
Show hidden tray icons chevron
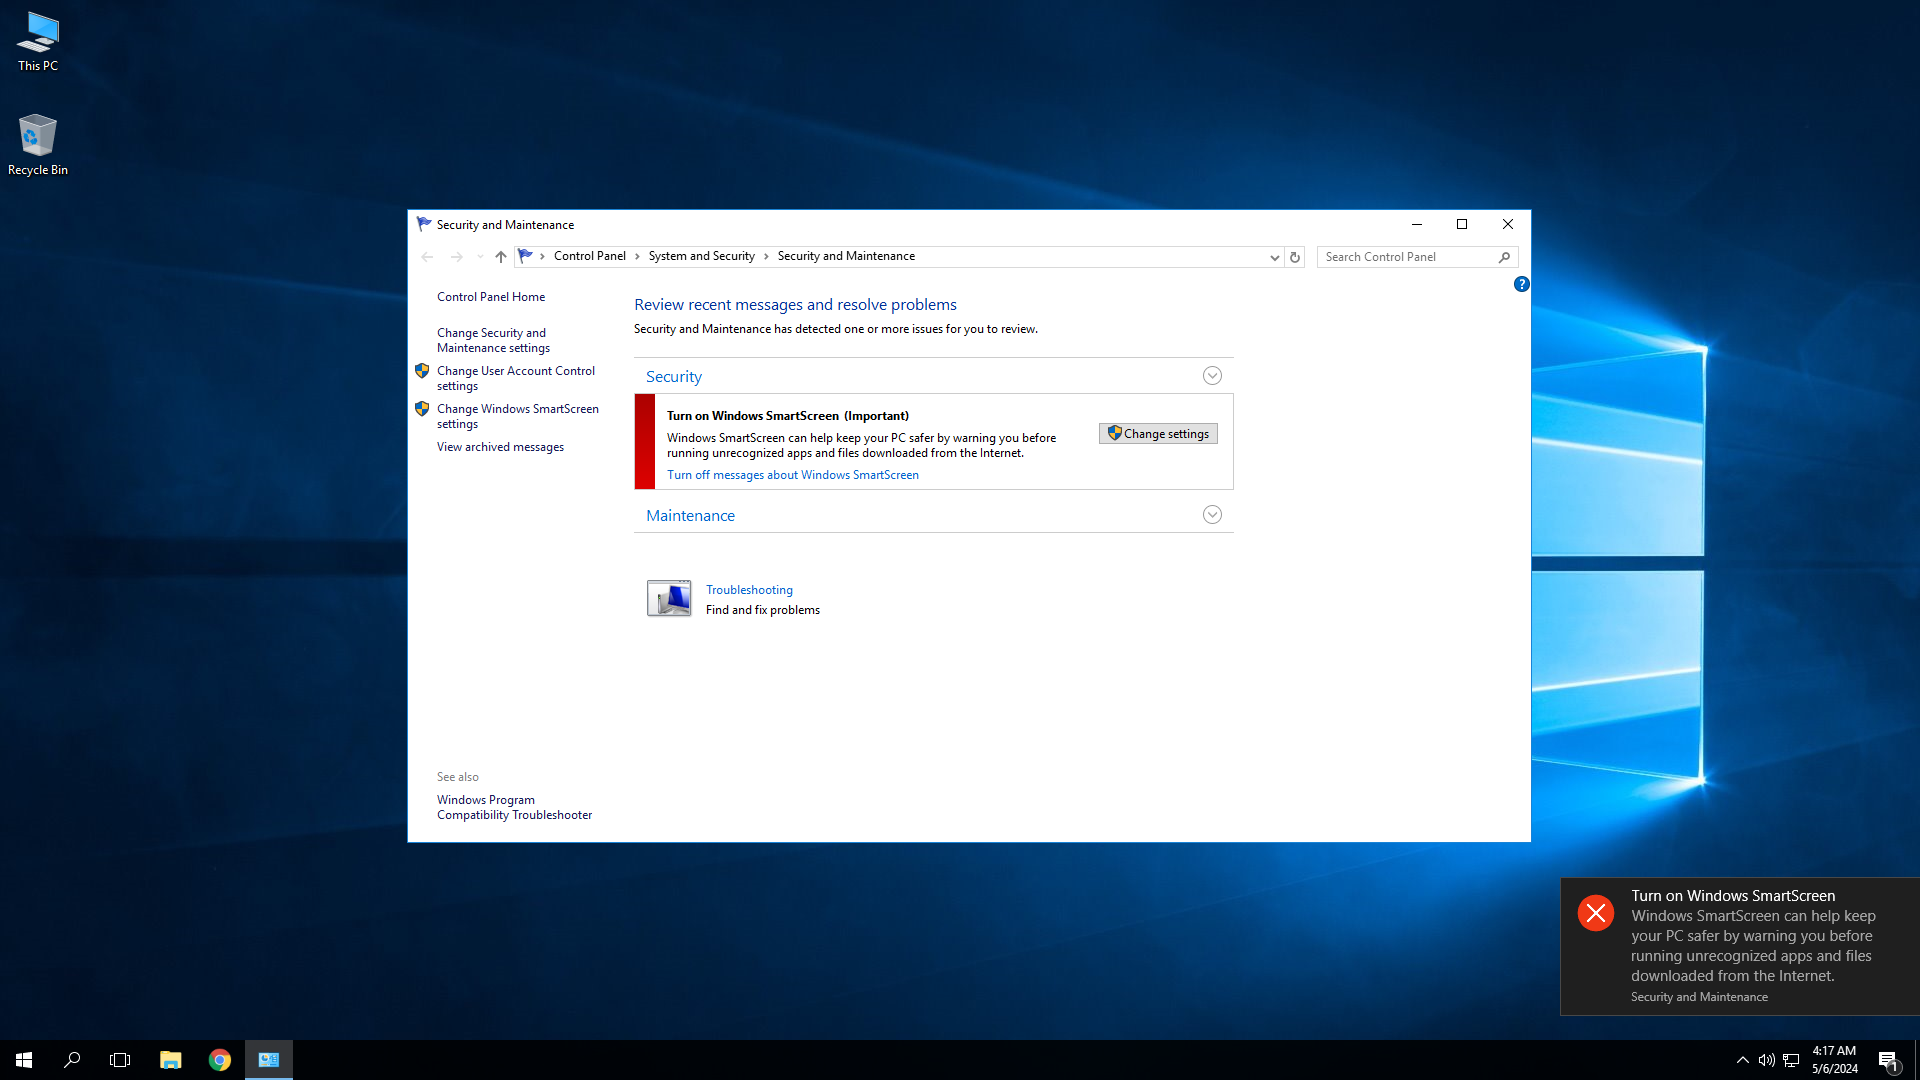[x=1742, y=1060]
